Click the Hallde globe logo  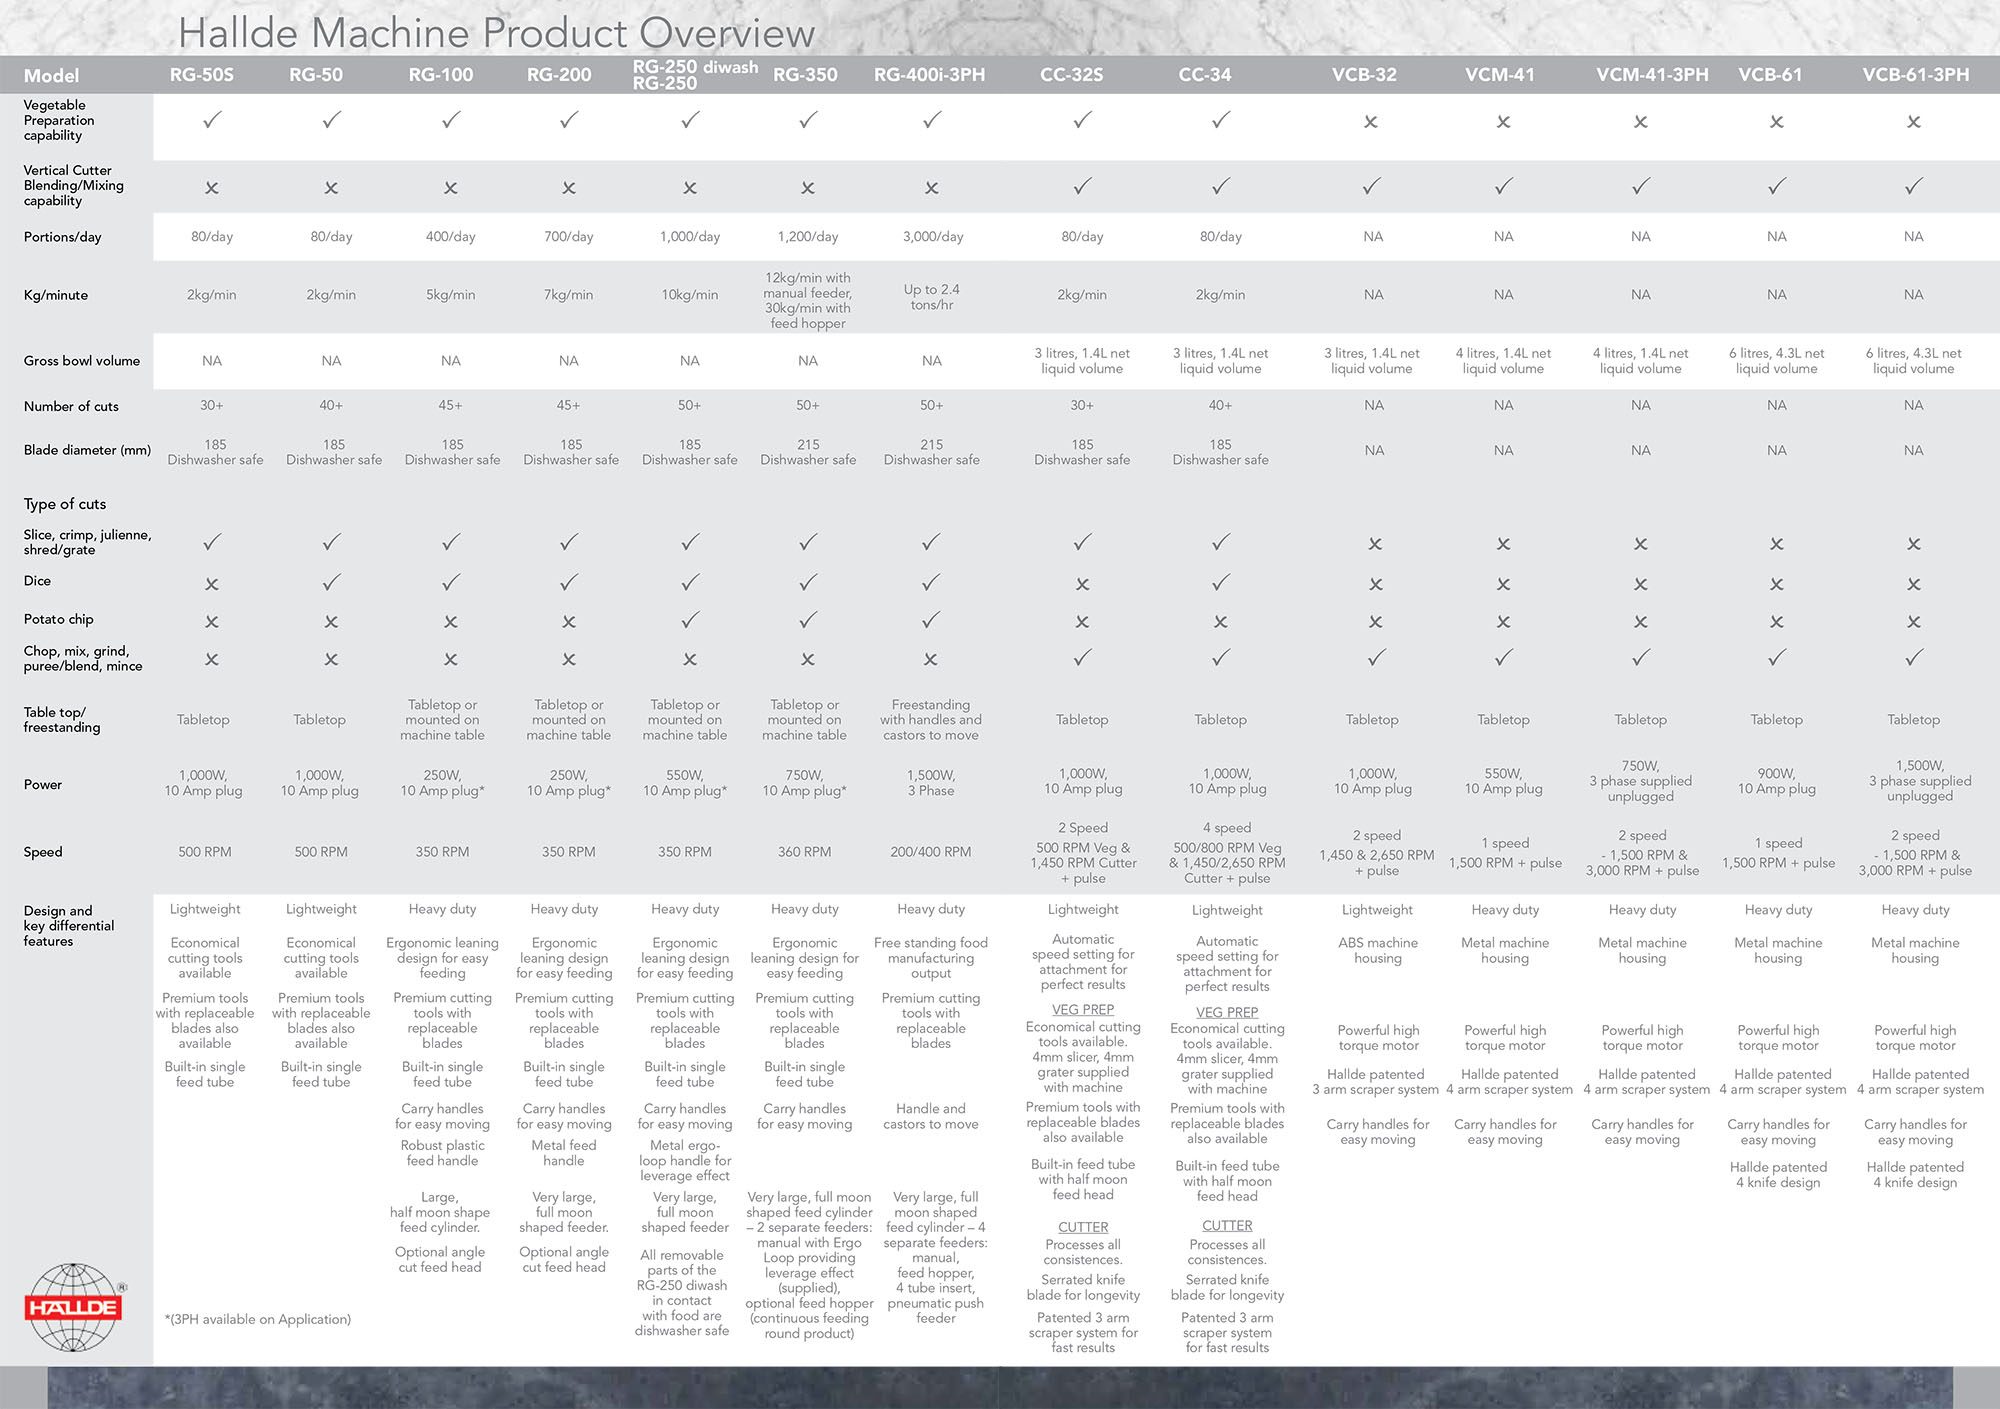[73, 1307]
